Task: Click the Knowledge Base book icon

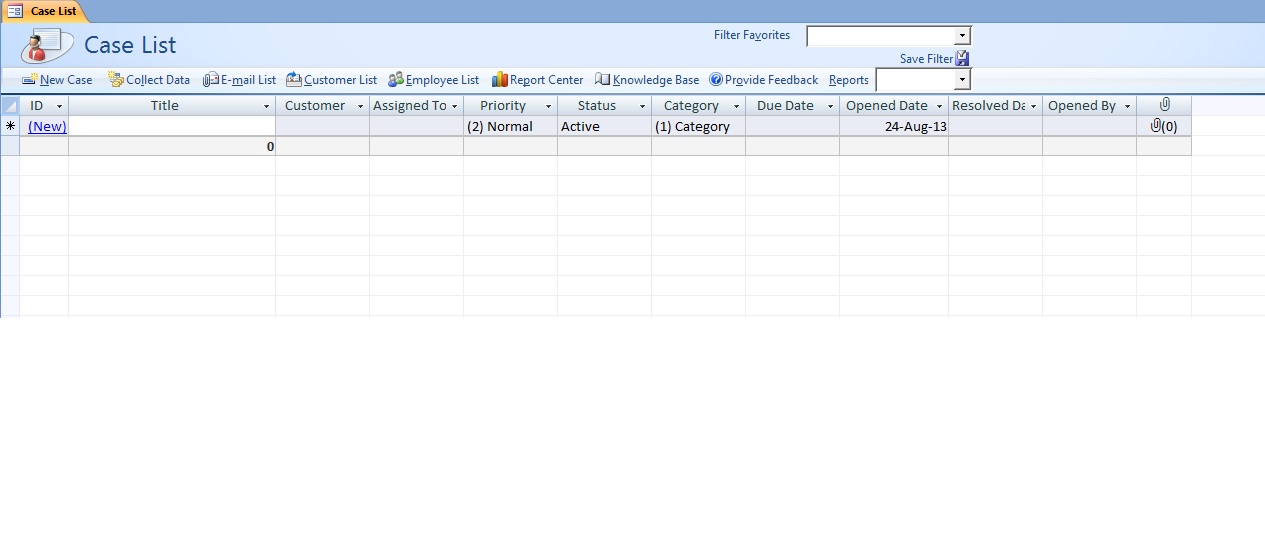Action: [602, 80]
